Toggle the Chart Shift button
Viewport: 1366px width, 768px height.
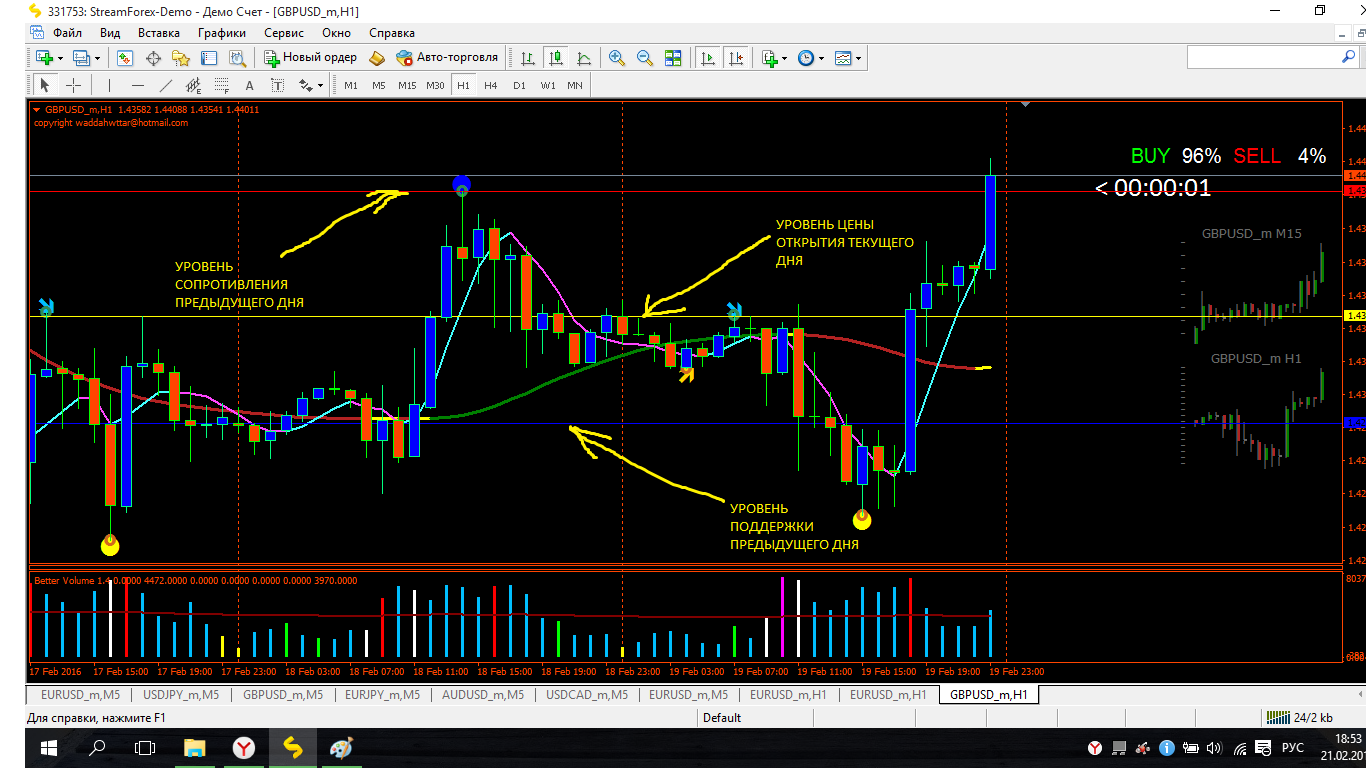pyautogui.click(x=737, y=58)
